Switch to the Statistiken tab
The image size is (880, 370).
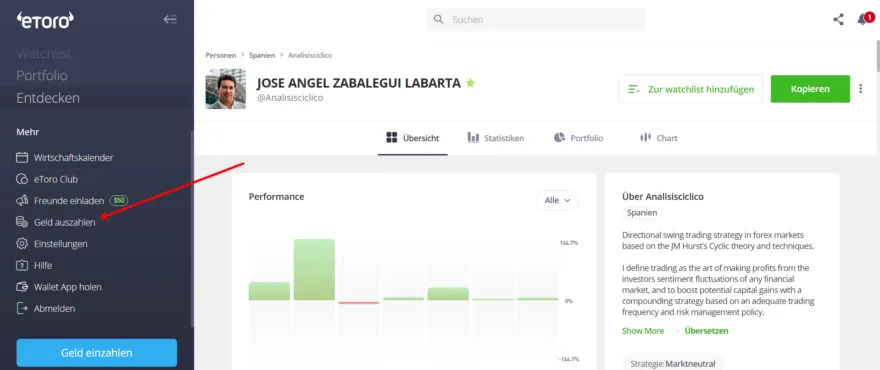coord(496,138)
